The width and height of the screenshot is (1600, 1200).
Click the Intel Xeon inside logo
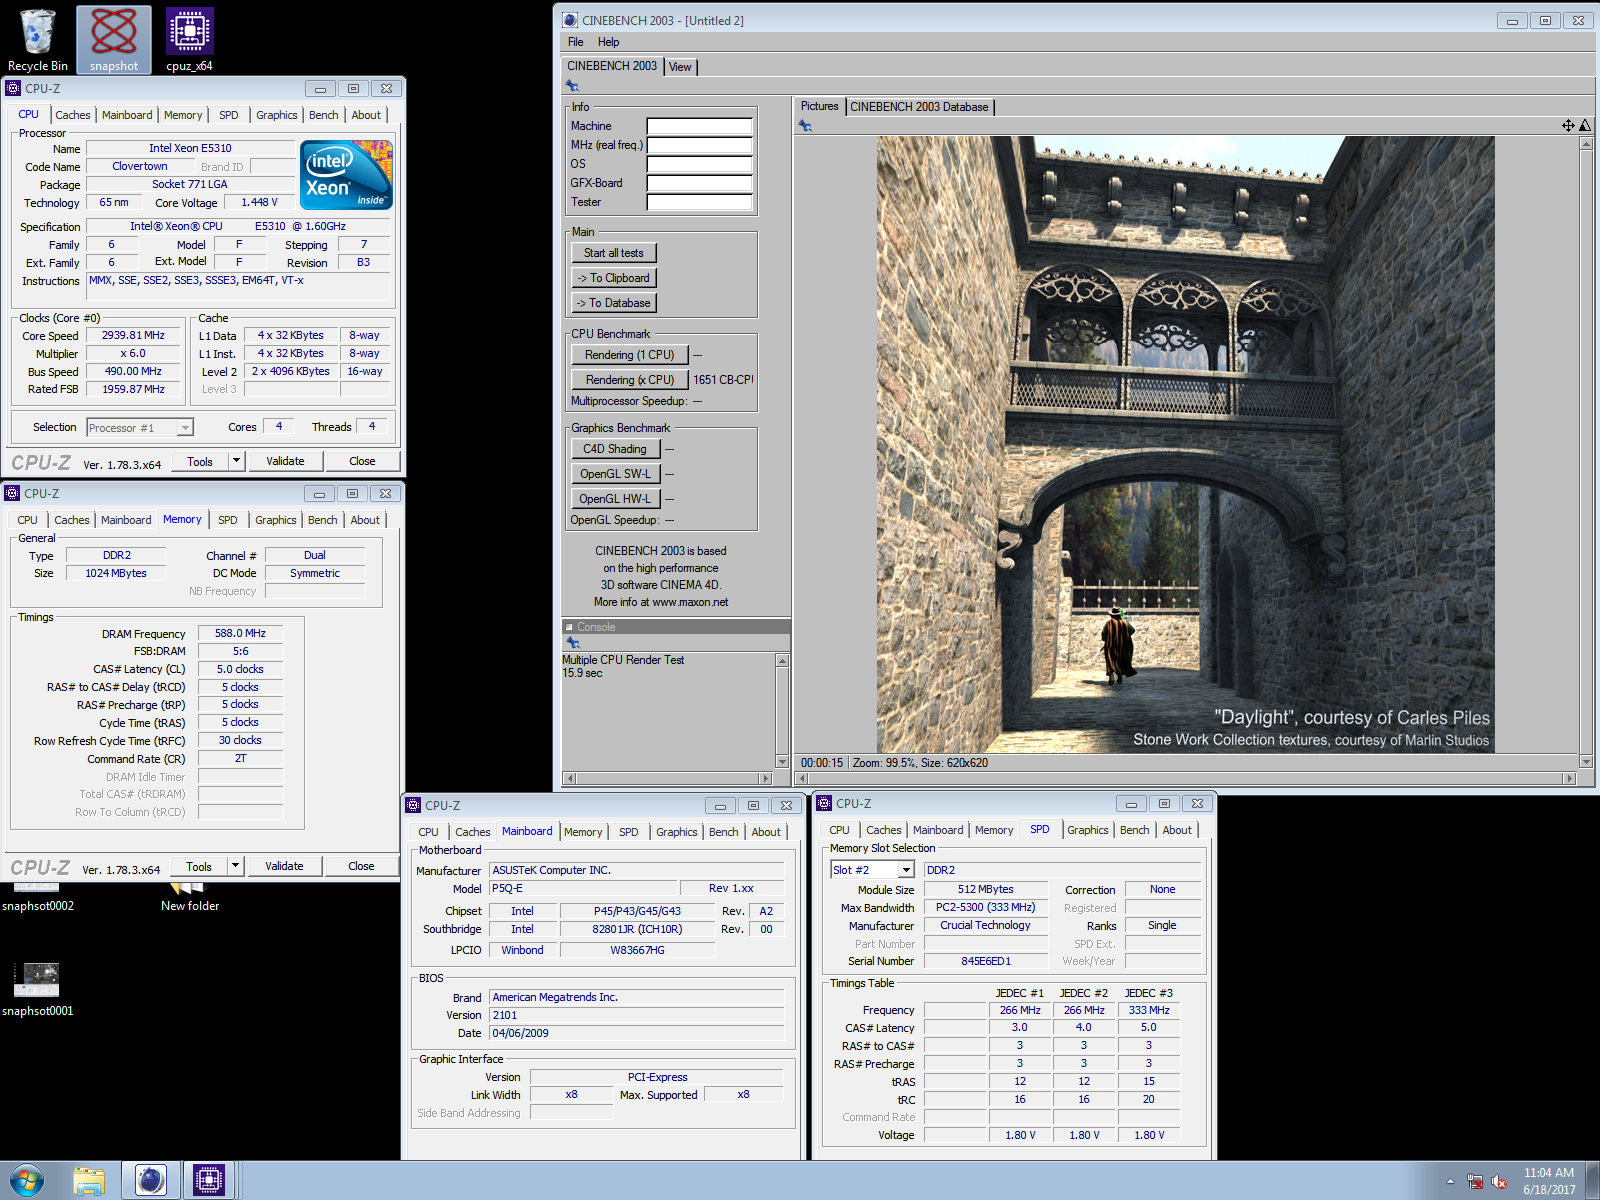pos(346,175)
